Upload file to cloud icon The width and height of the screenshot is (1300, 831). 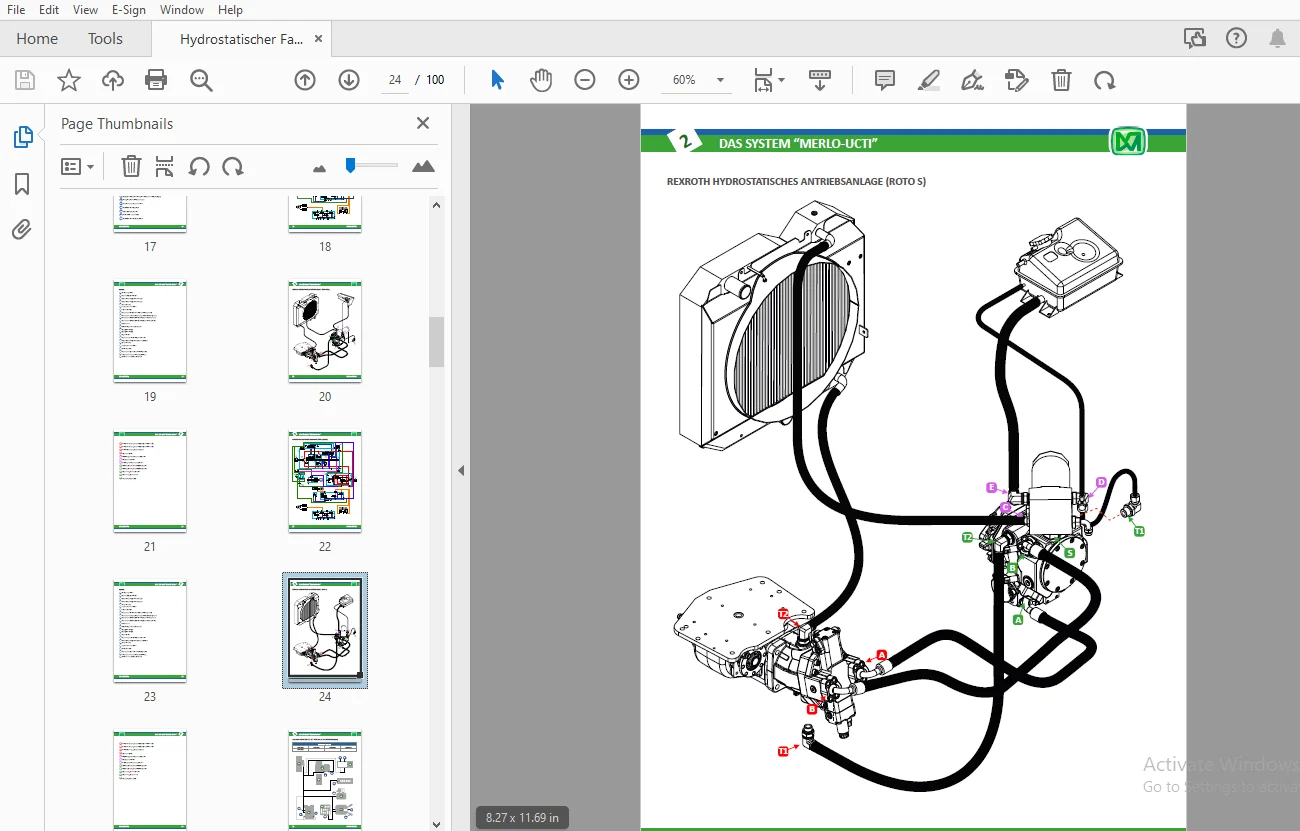(113, 81)
